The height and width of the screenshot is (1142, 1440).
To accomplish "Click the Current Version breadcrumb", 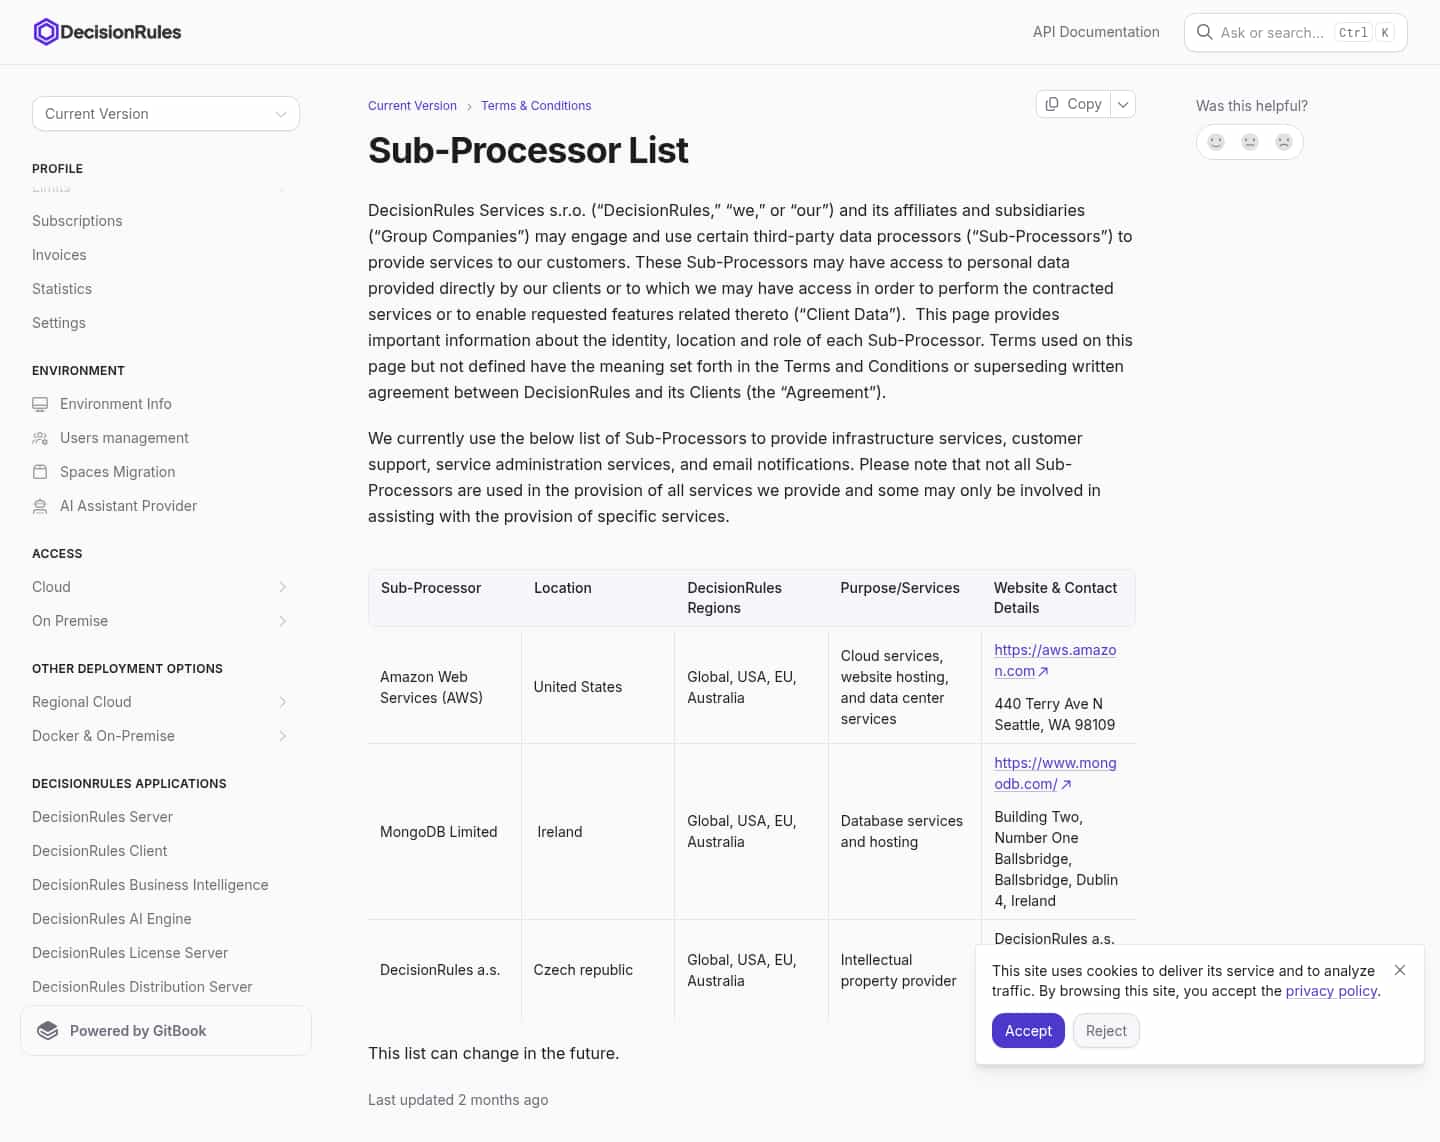I will 412,106.
